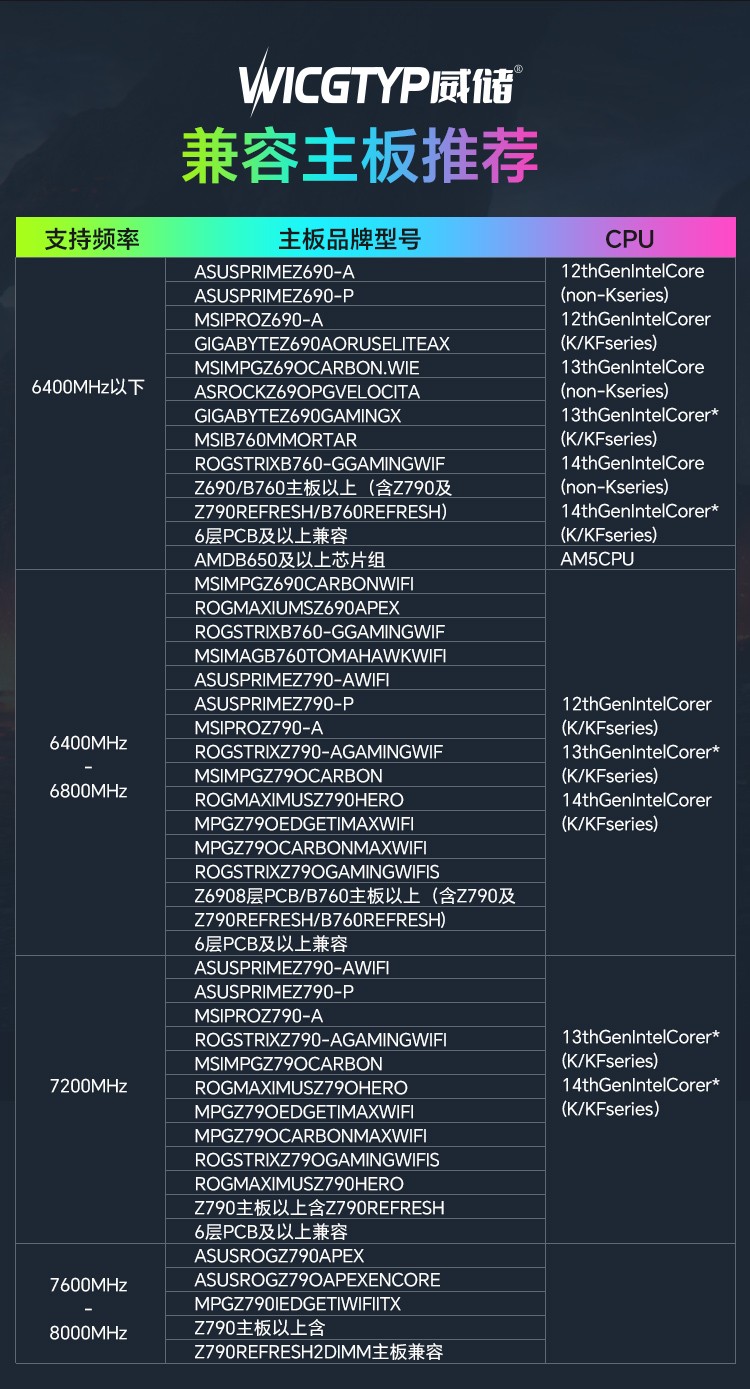Select the 7600MHz-8000MHz frequency cell
The height and width of the screenshot is (1389, 750).
coord(89,1308)
